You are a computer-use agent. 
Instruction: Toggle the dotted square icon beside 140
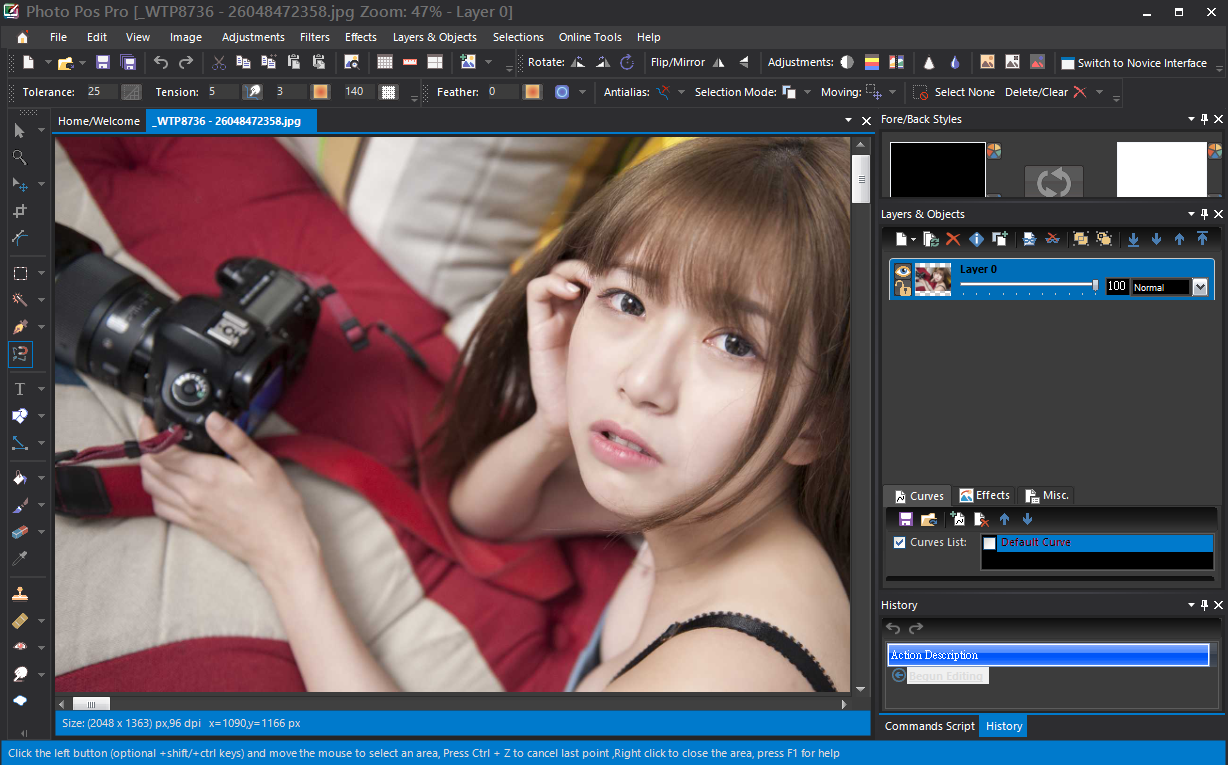[x=388, y=92]
